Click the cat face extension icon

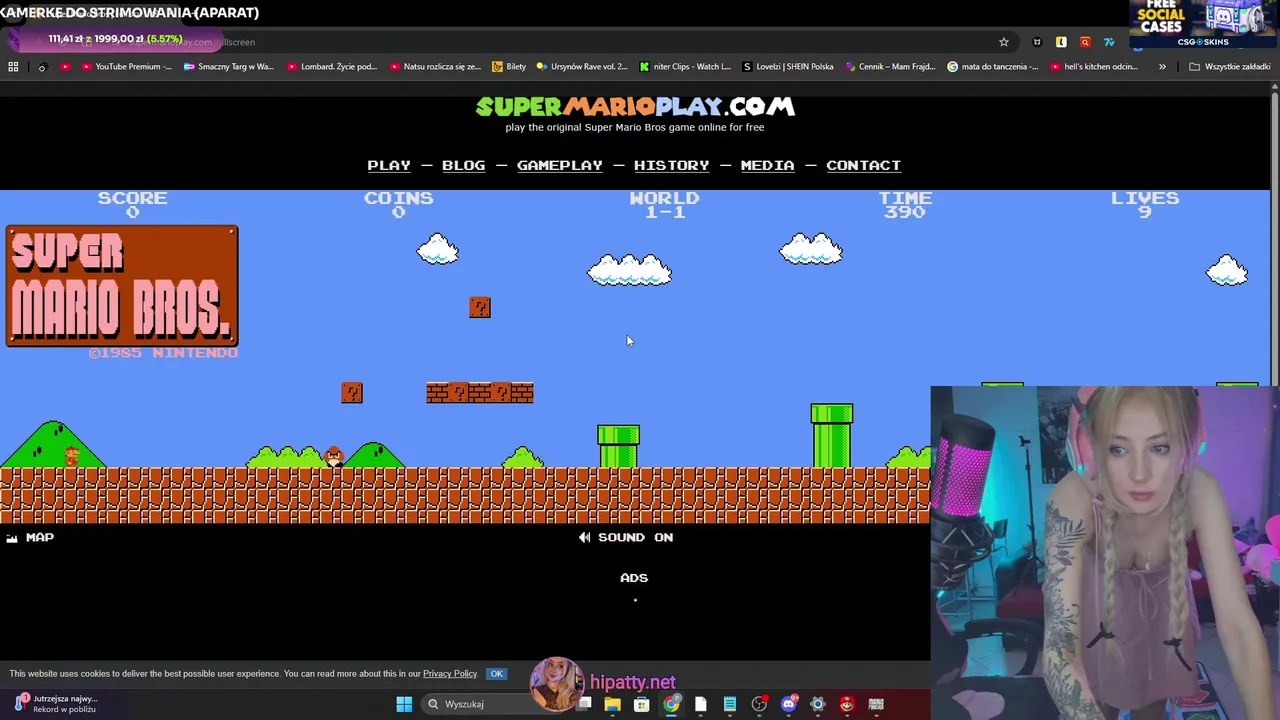pyautogui.click(x=1037, y=42)
